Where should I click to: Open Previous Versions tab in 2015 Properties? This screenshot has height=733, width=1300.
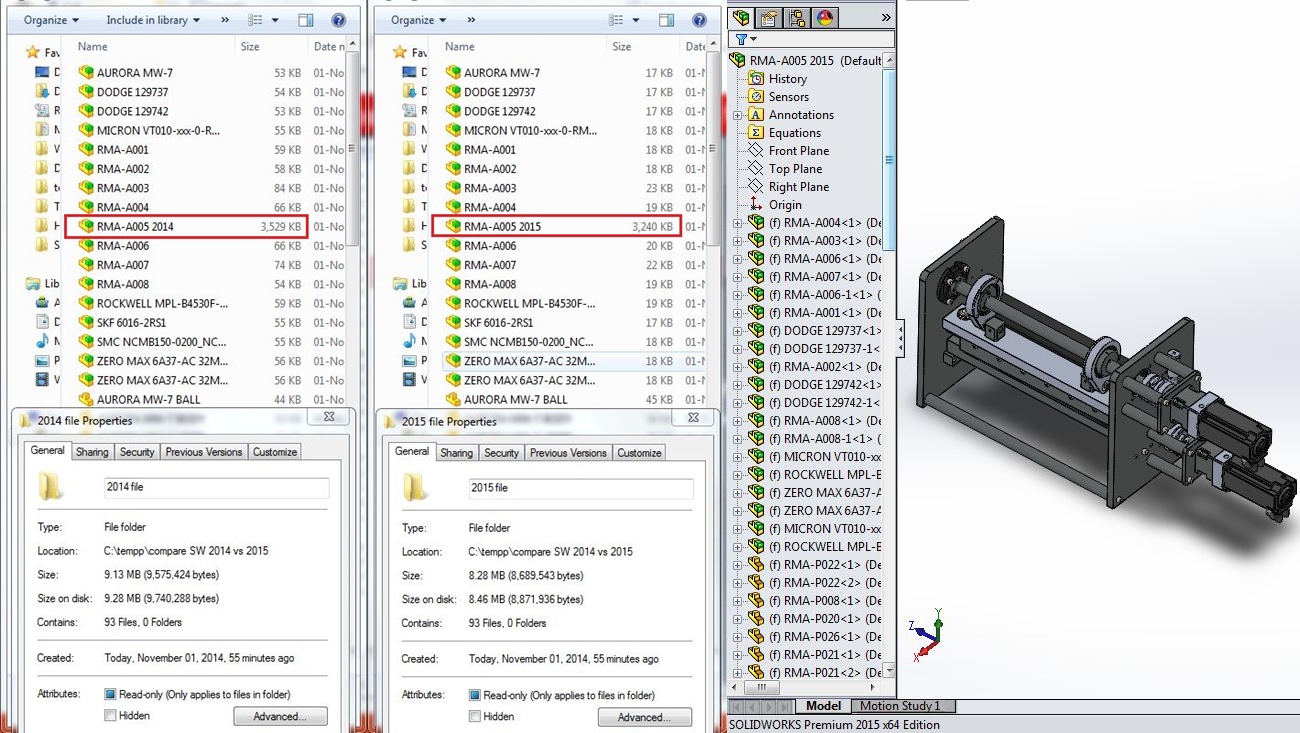[x=568, y=453]
